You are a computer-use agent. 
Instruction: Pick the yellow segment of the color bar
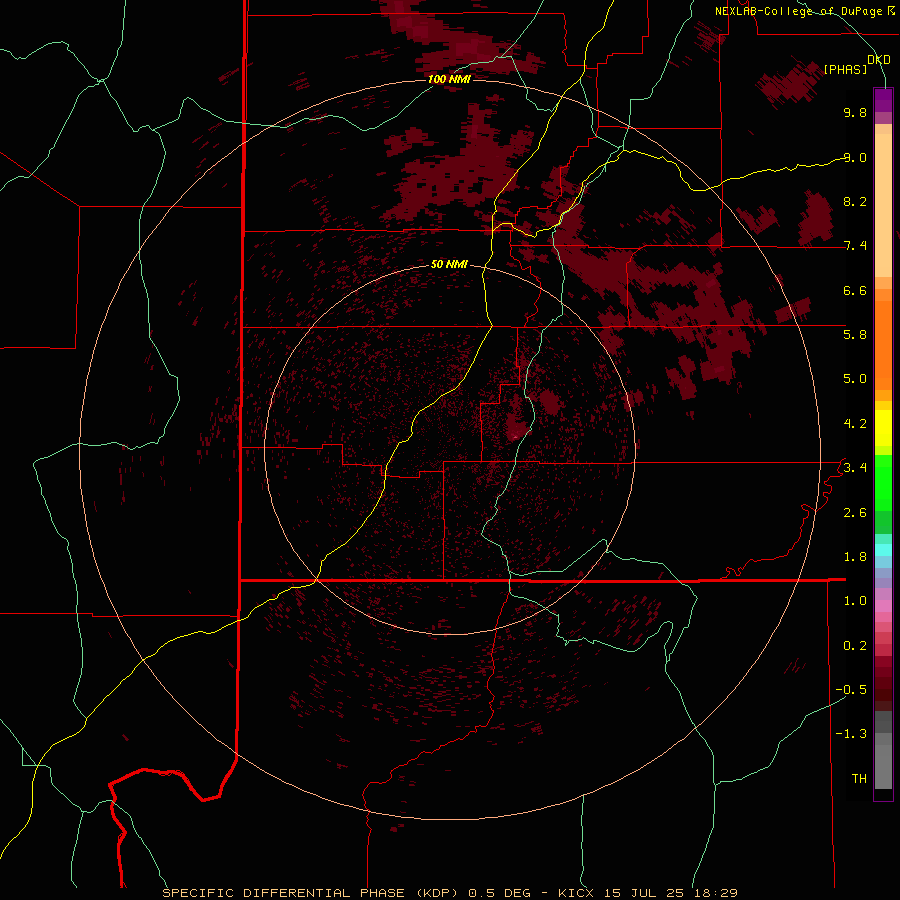[x=883, y=428]
